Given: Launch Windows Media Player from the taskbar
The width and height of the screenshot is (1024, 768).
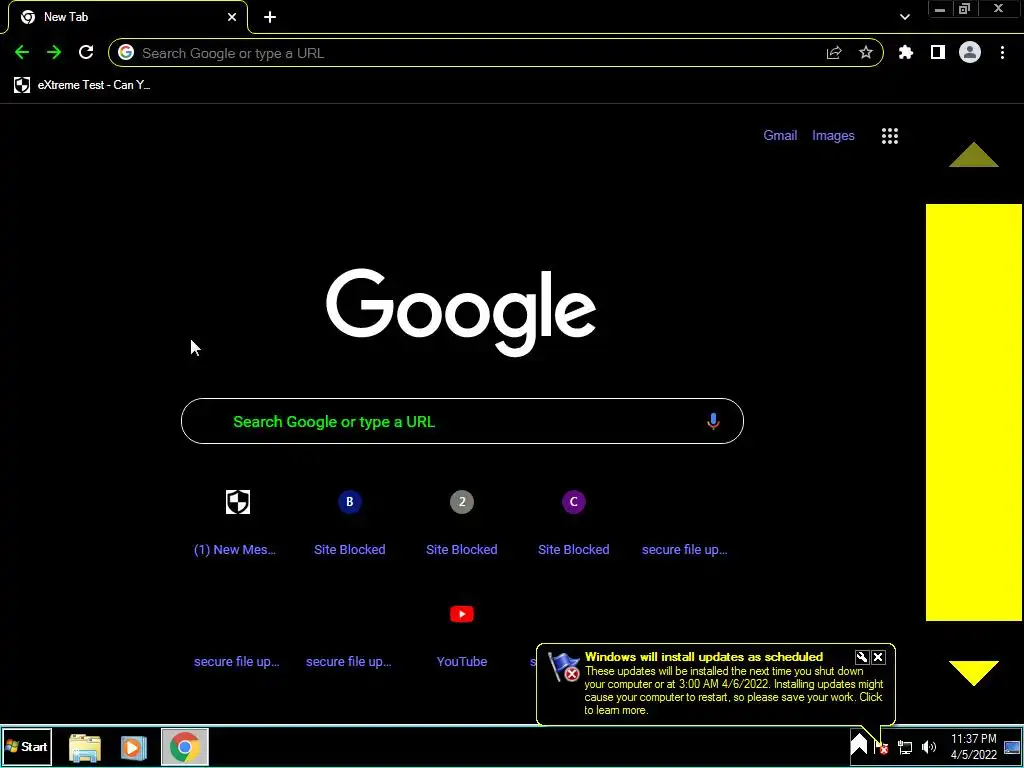Looking at the screenshot, I should pos(133,747).
